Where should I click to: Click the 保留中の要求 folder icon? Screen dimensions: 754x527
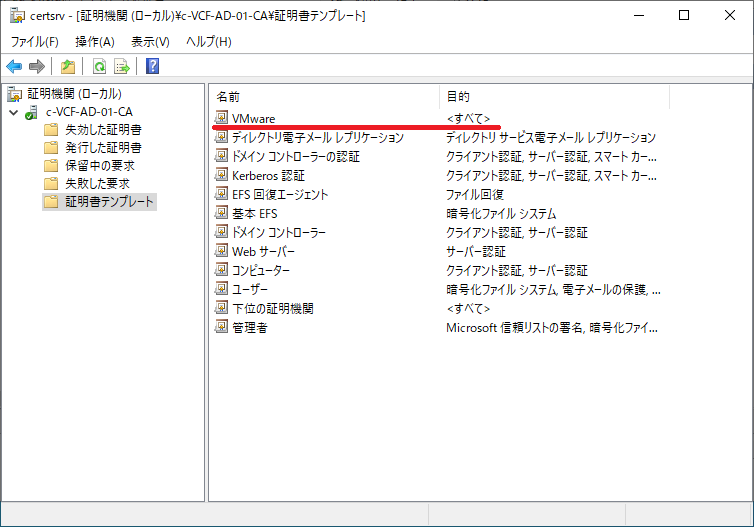point(51,166)
